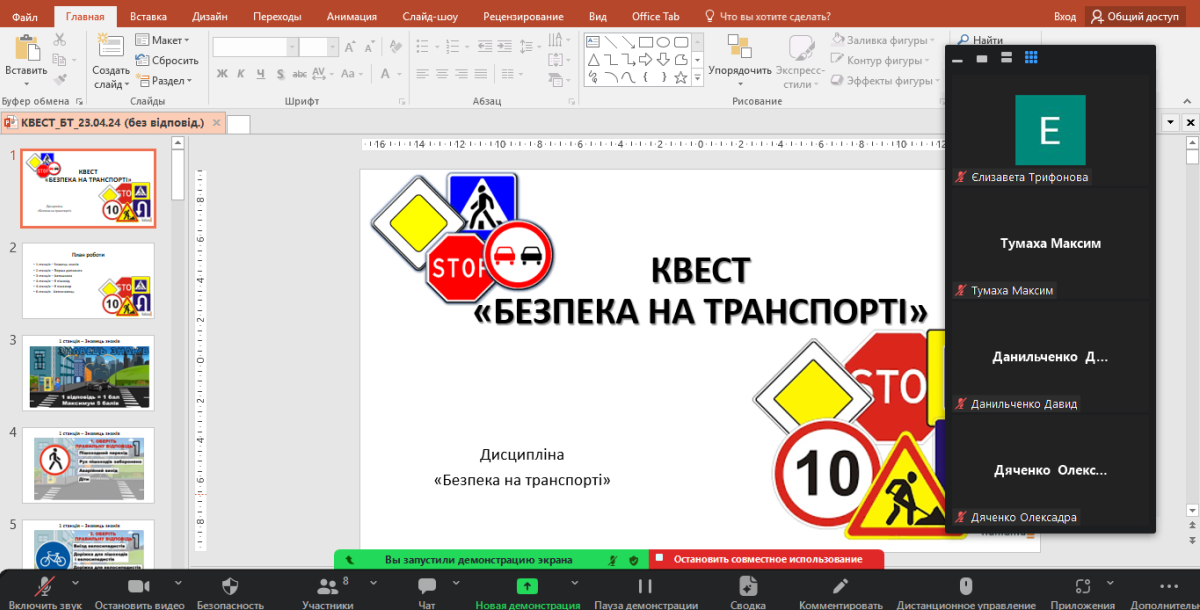The image size is (1200, 610).
Task: Switch to the Анимация ribbon tab
Action: [x=351, y=16]
